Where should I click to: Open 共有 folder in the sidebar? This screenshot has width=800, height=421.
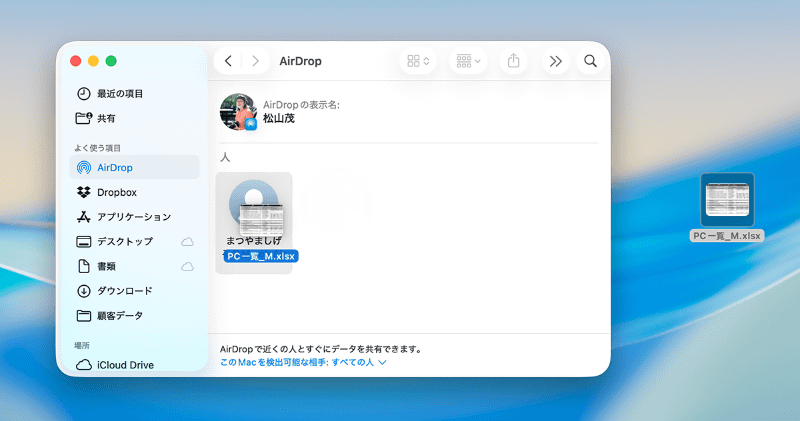coord(134,118)
